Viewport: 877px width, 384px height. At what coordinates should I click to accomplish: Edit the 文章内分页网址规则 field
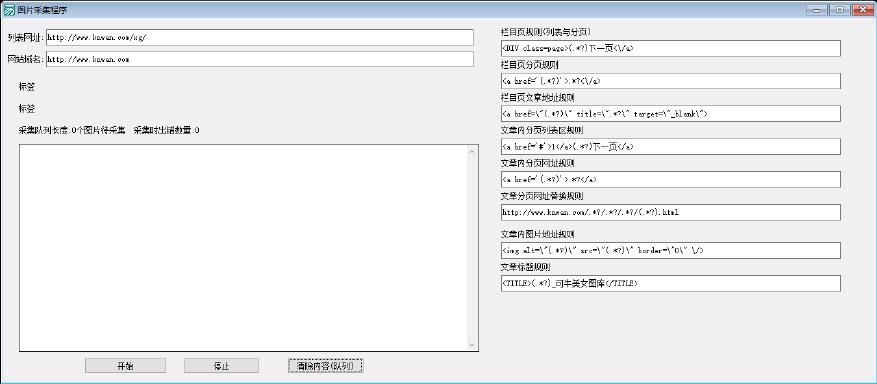click(x=671, y=179)
